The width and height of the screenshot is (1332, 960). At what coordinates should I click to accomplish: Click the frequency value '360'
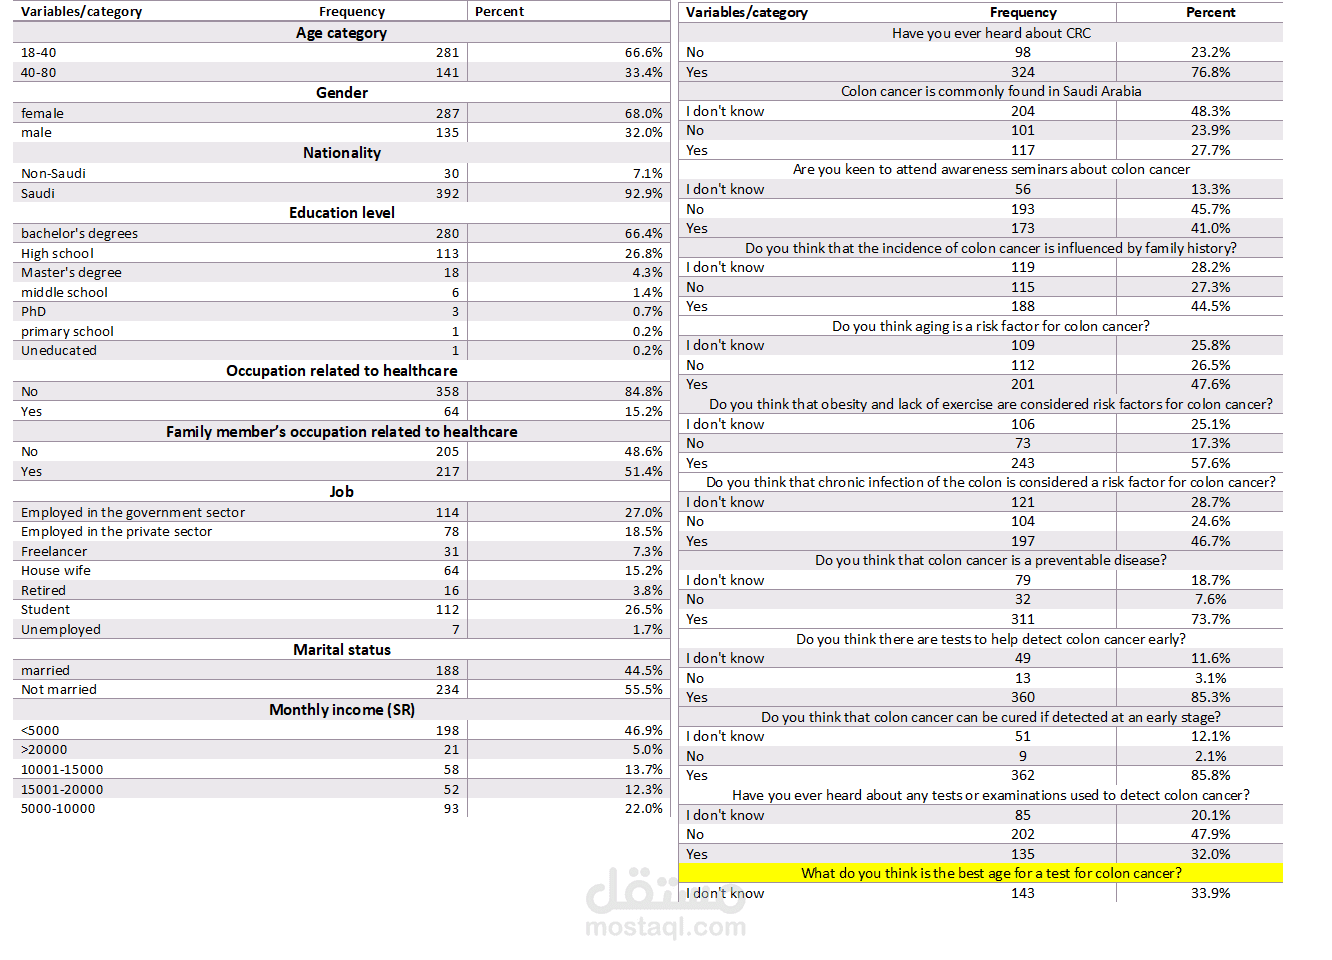click(x=1022, y=697)
